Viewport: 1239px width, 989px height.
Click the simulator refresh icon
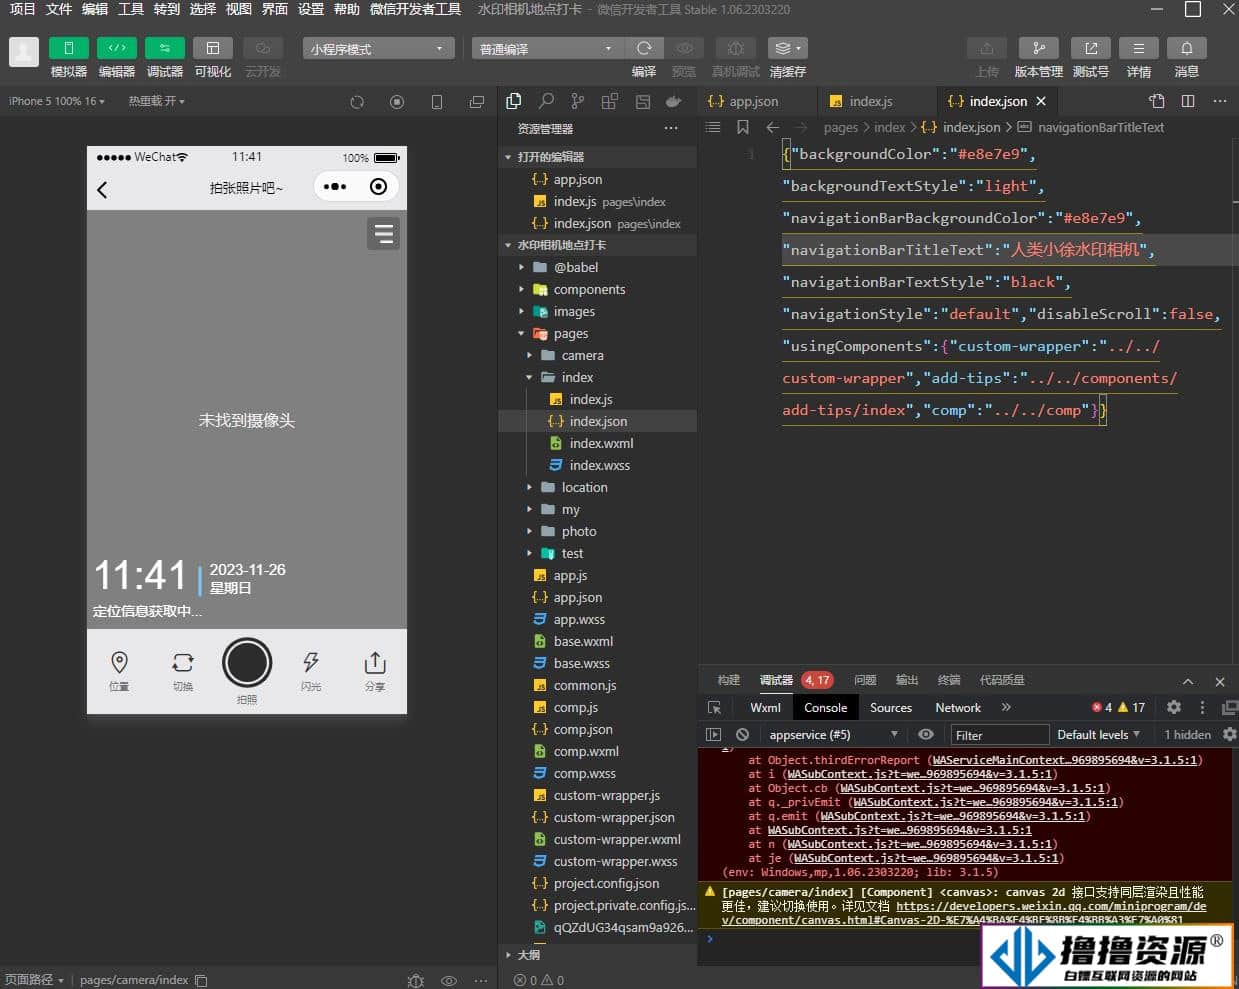(357, 102)
